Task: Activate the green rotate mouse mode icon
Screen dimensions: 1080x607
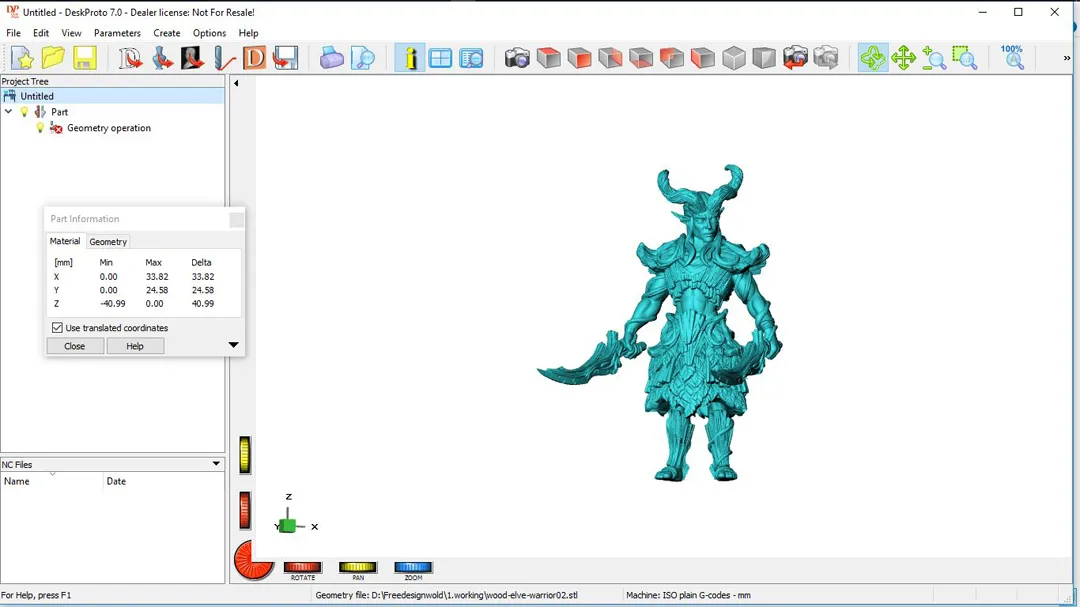Action: (x=873, y=58)
